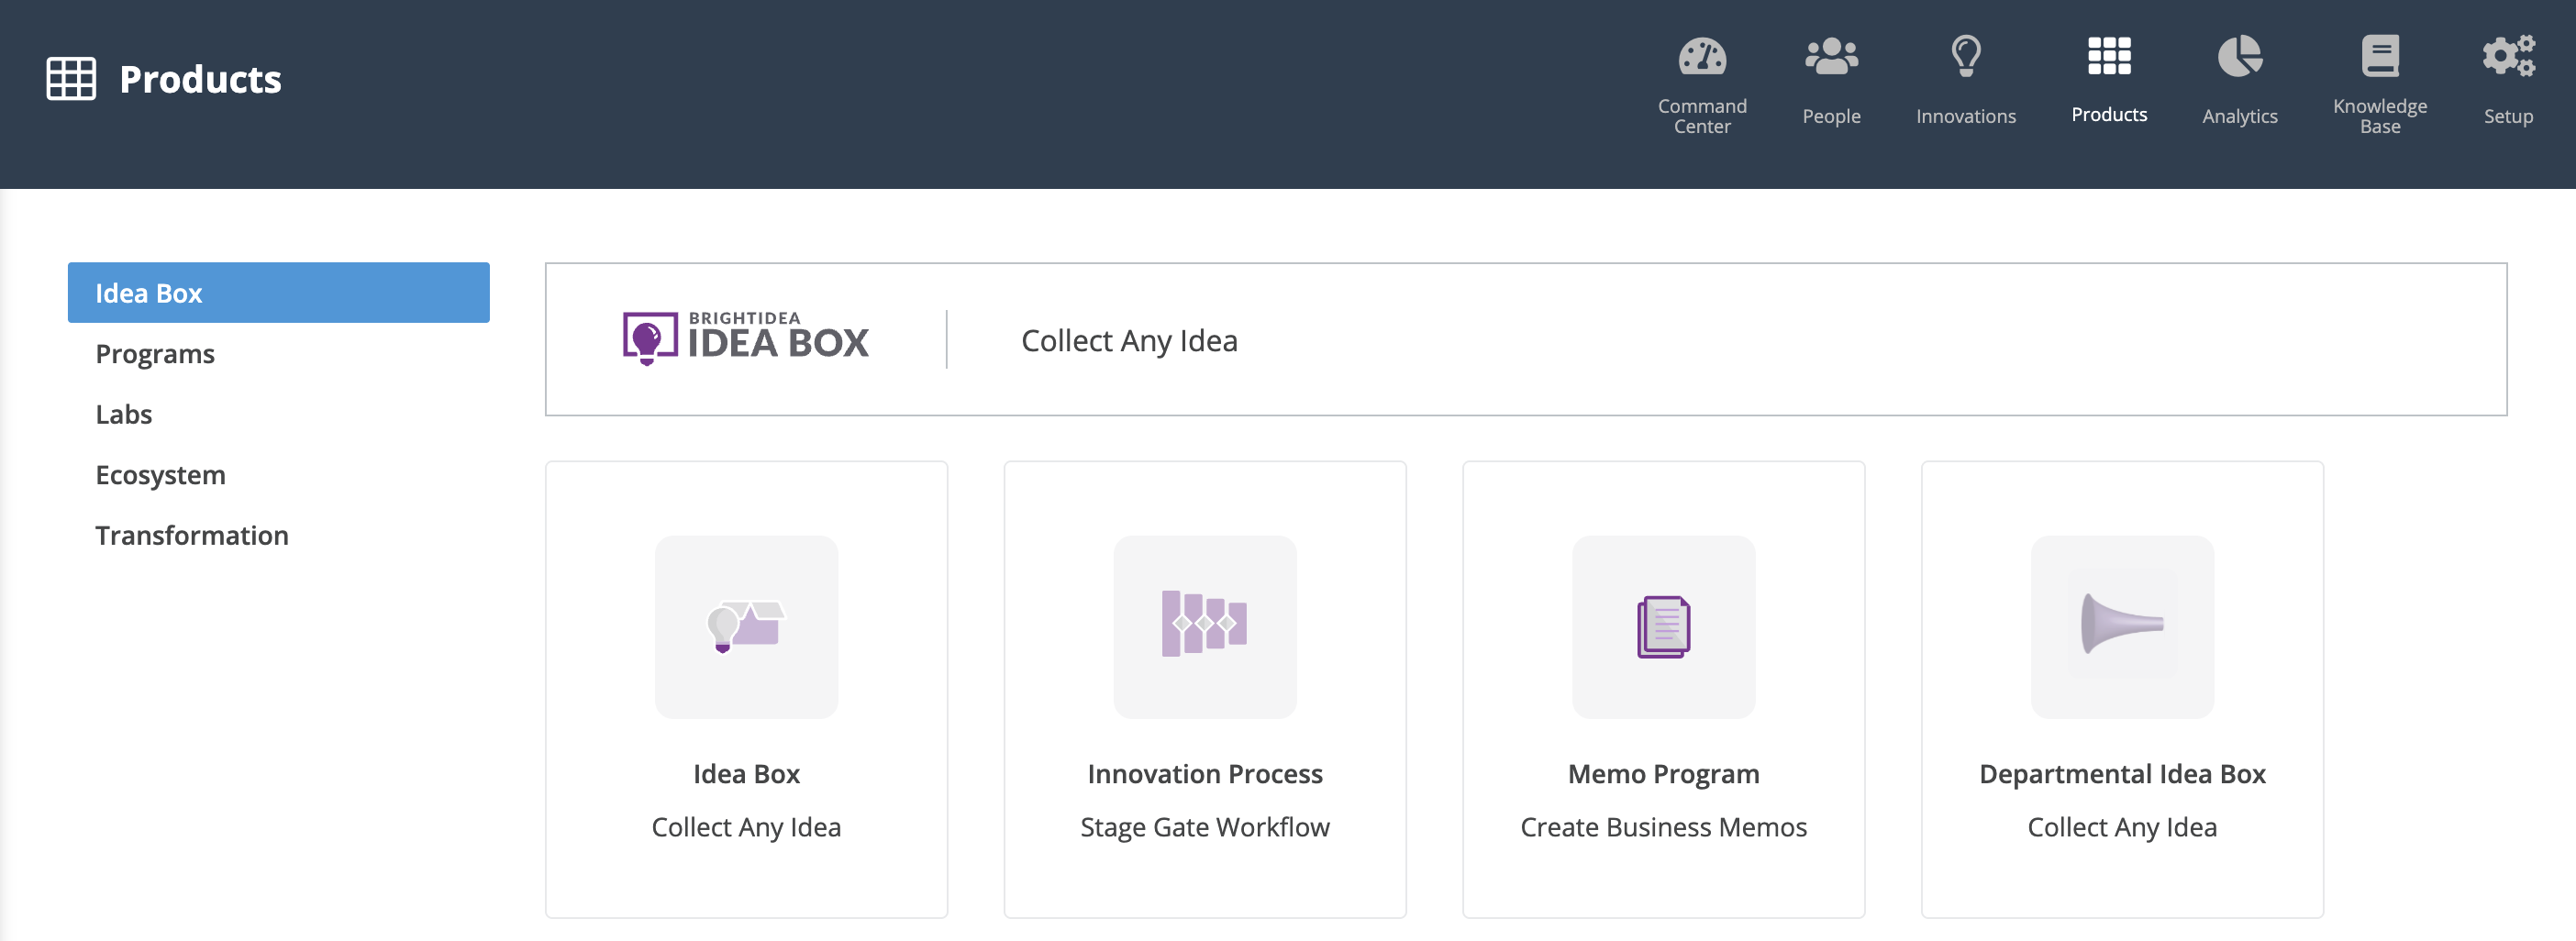Click the People group icon

(1831, 56)
